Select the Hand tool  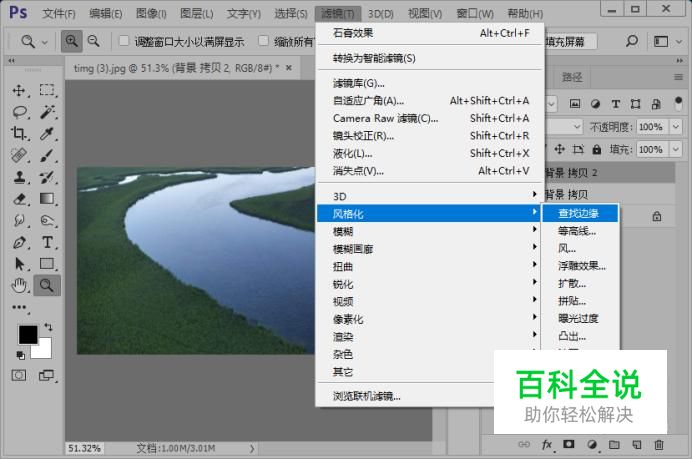click(19, 286)
